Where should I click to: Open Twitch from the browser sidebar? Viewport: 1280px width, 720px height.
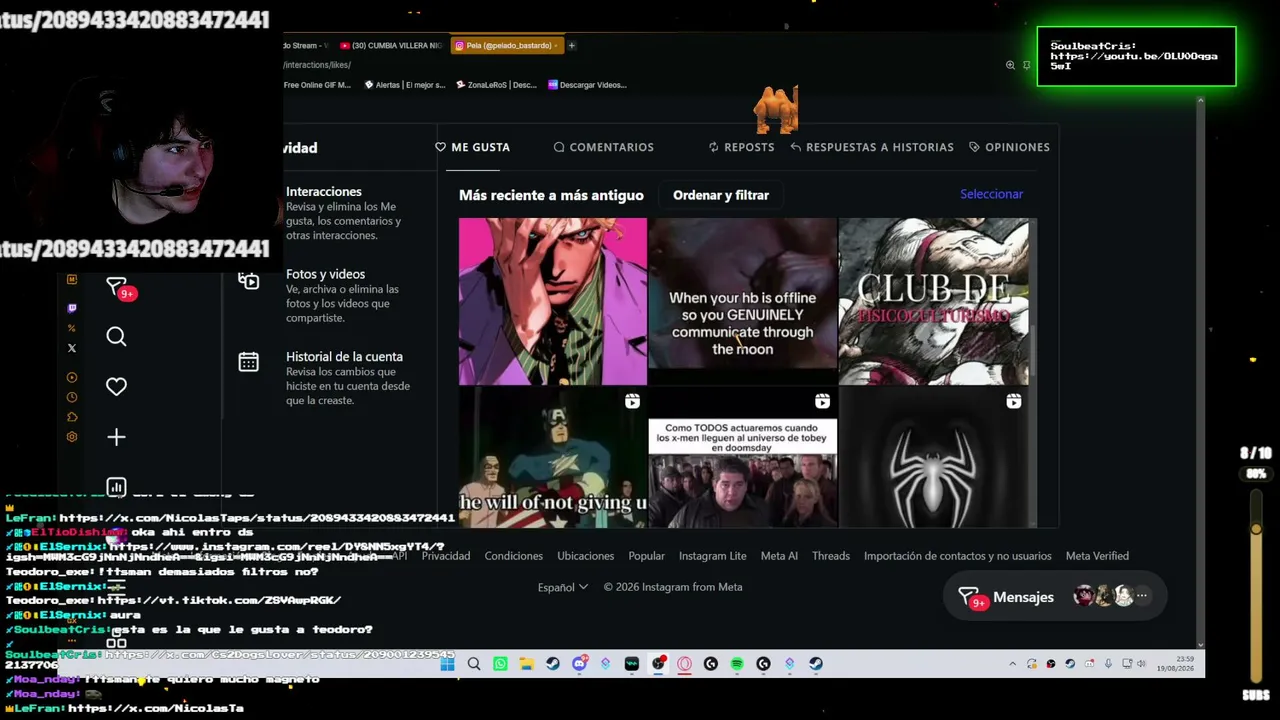(x=72, y=309)
